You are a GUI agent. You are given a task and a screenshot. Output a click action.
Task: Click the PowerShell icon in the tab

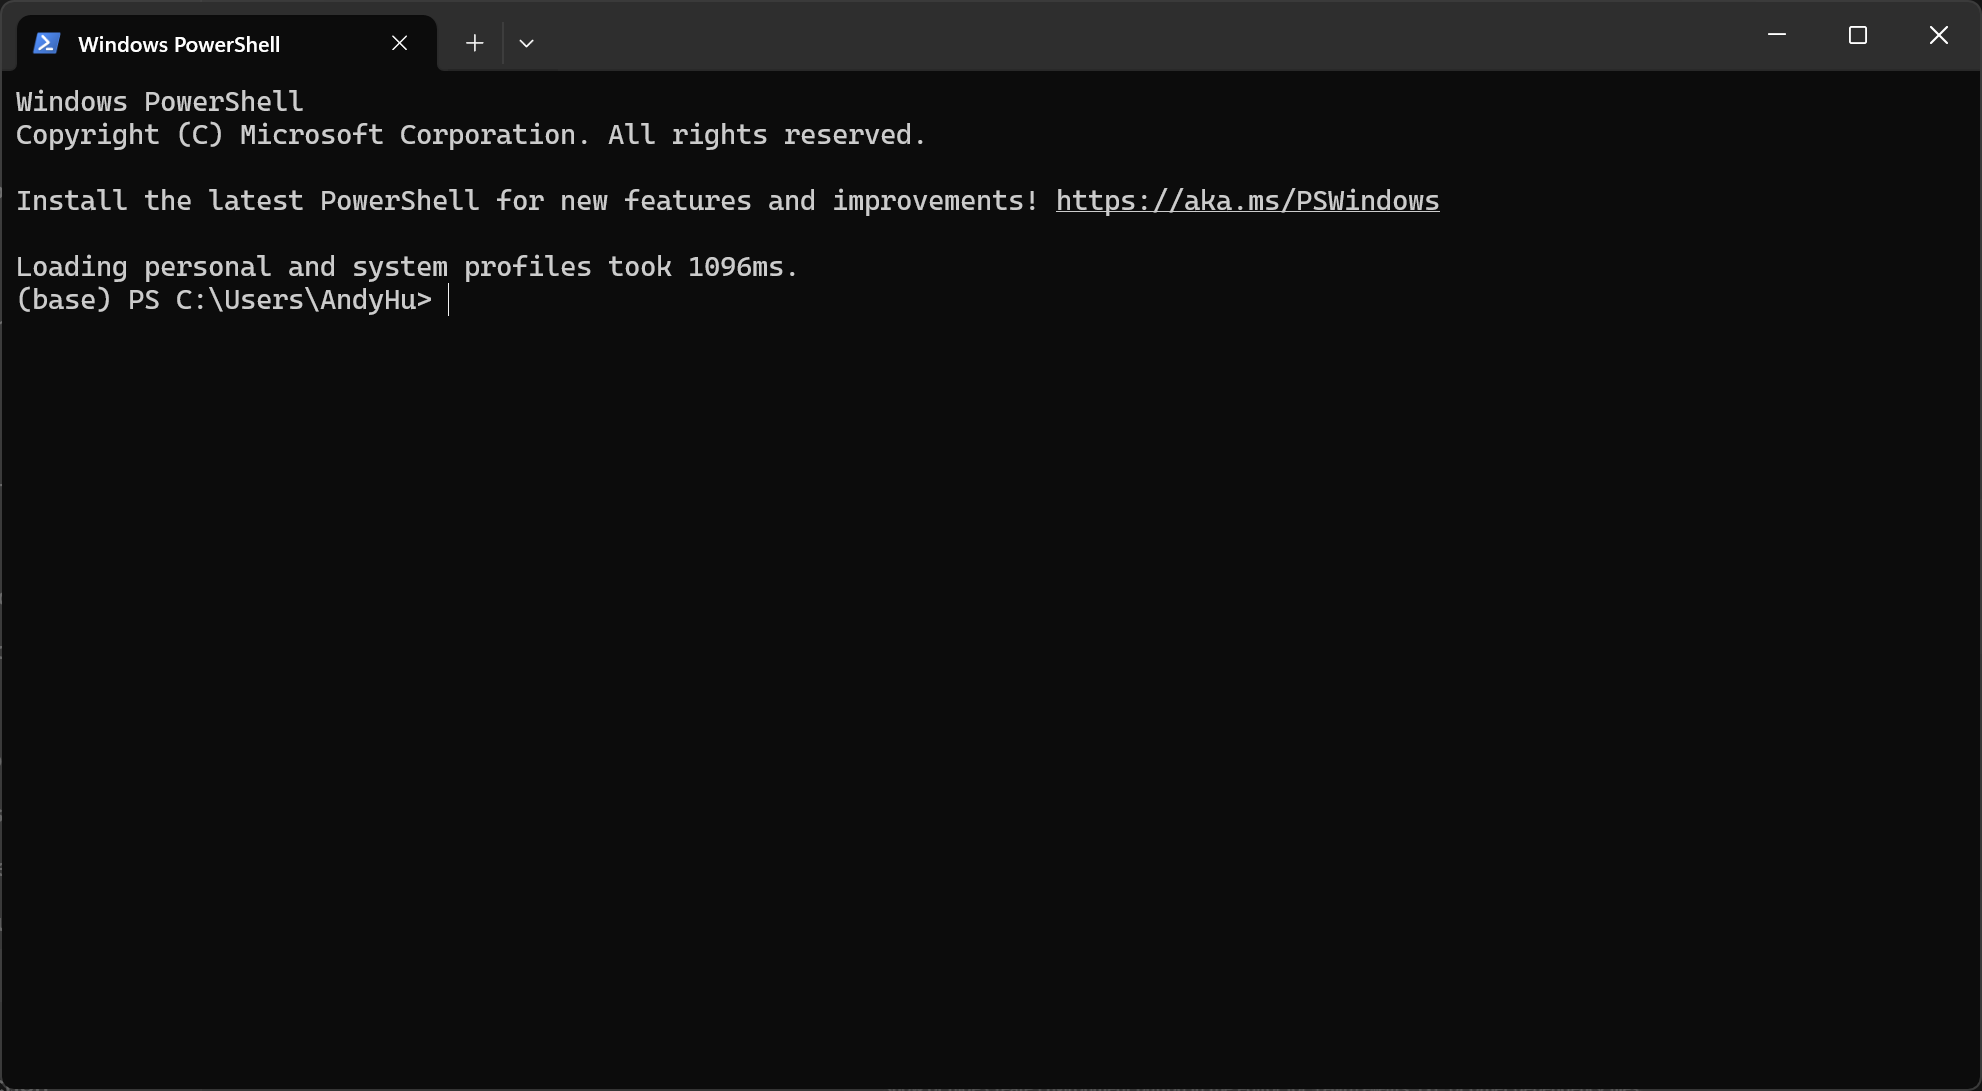47,43
